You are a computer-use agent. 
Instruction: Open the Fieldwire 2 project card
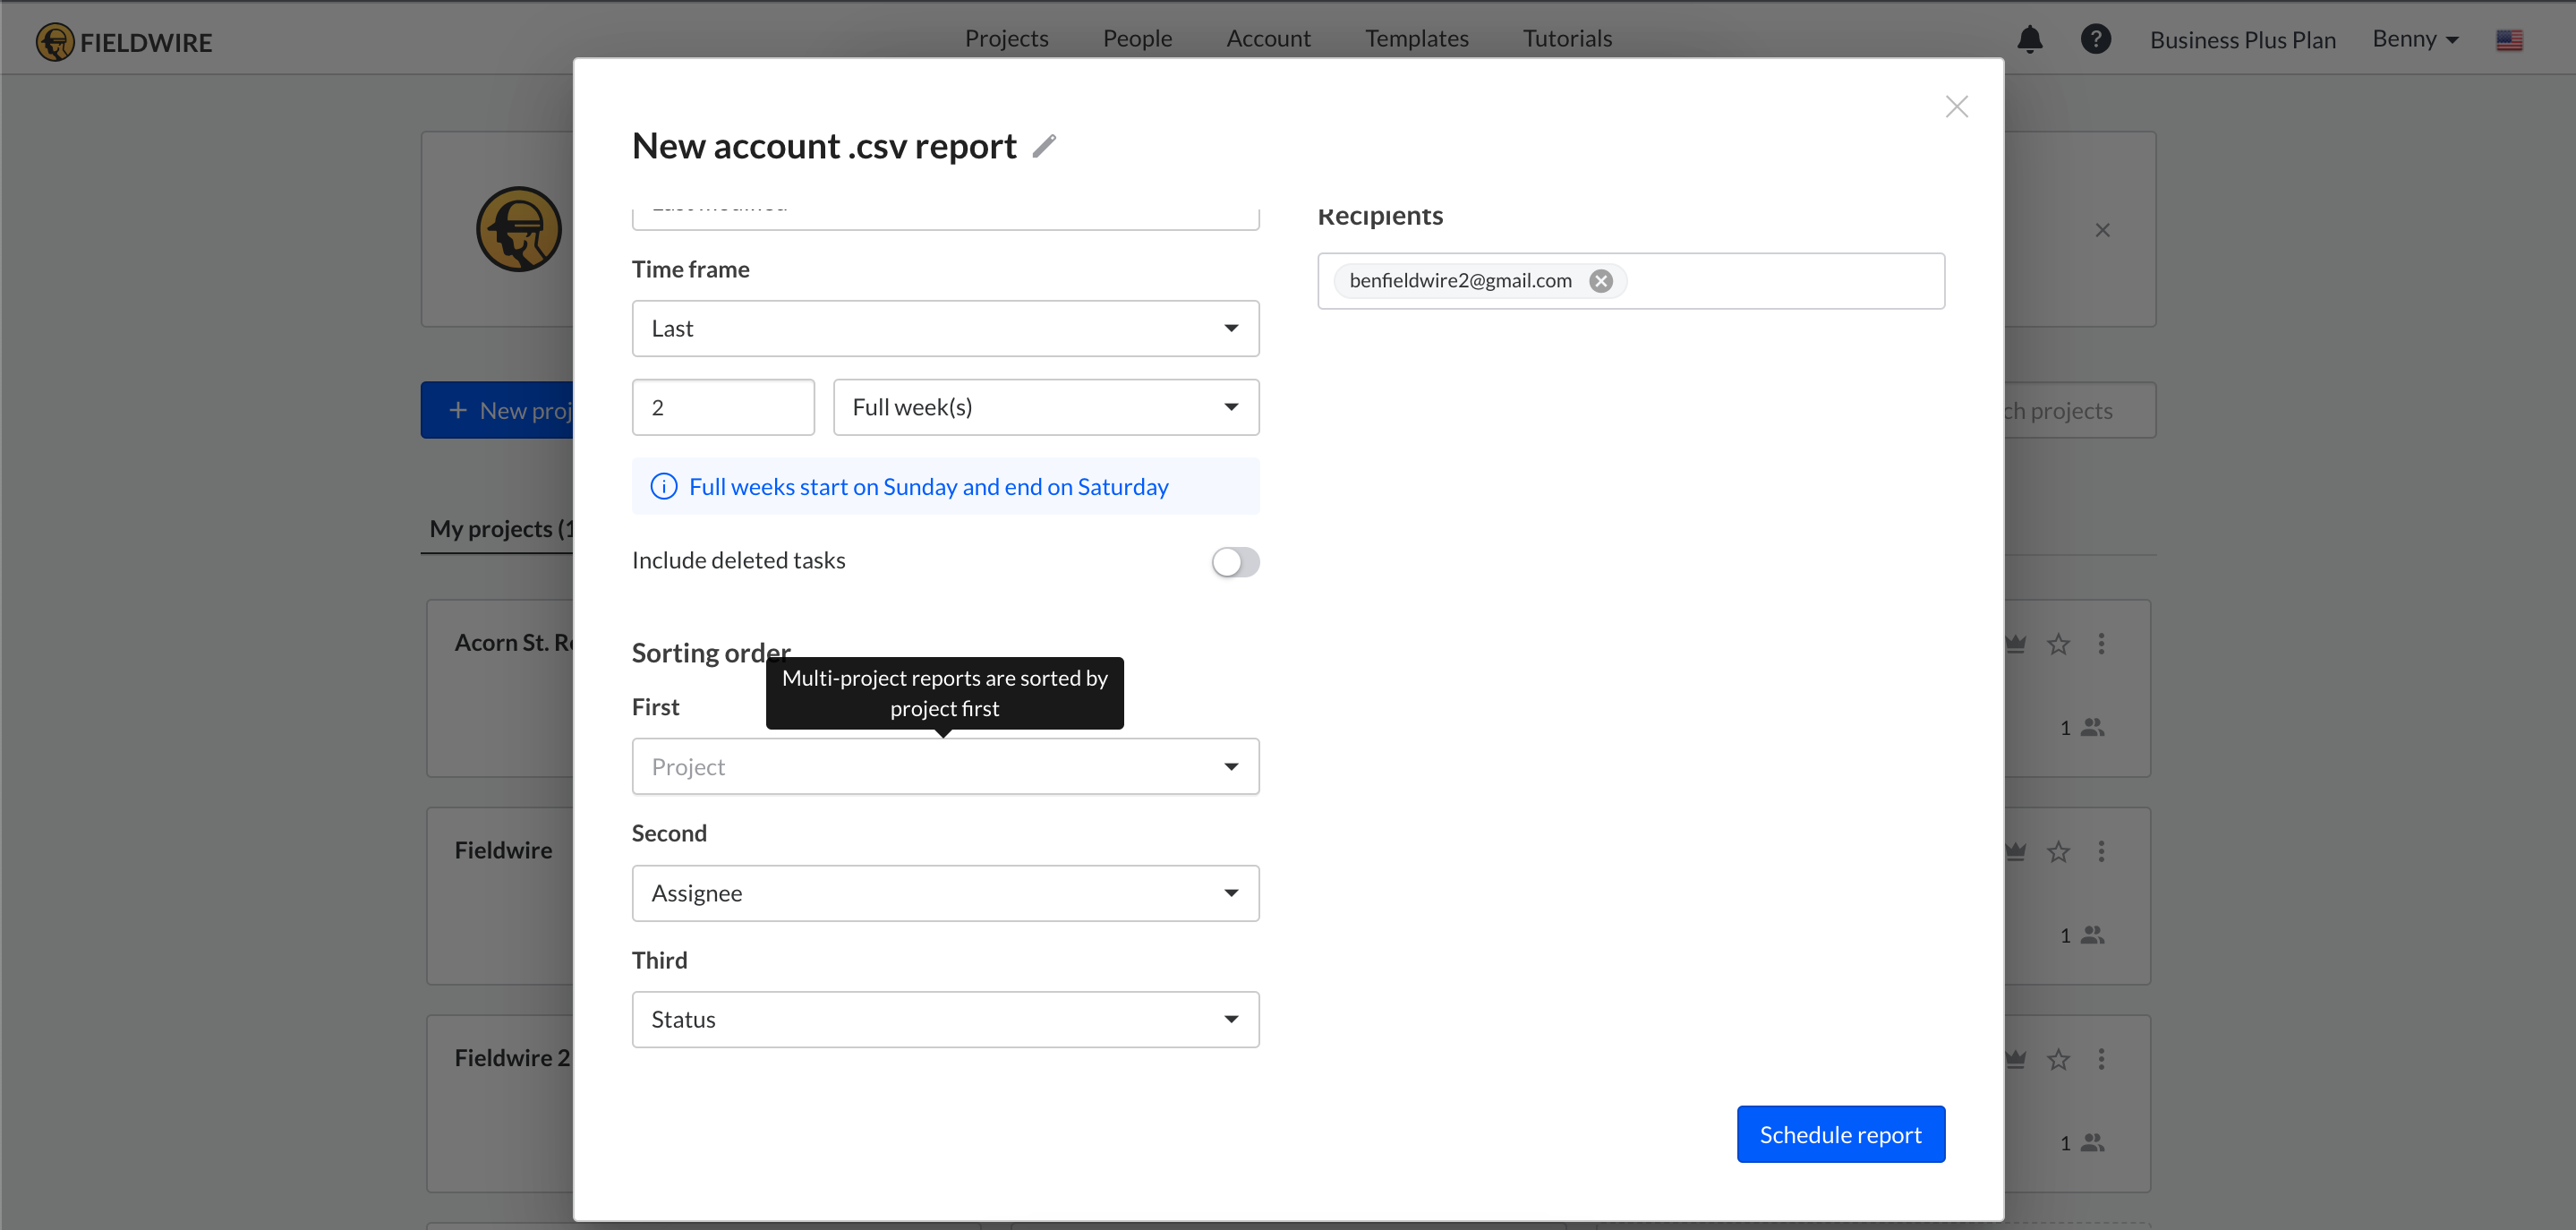(500, 1104)
